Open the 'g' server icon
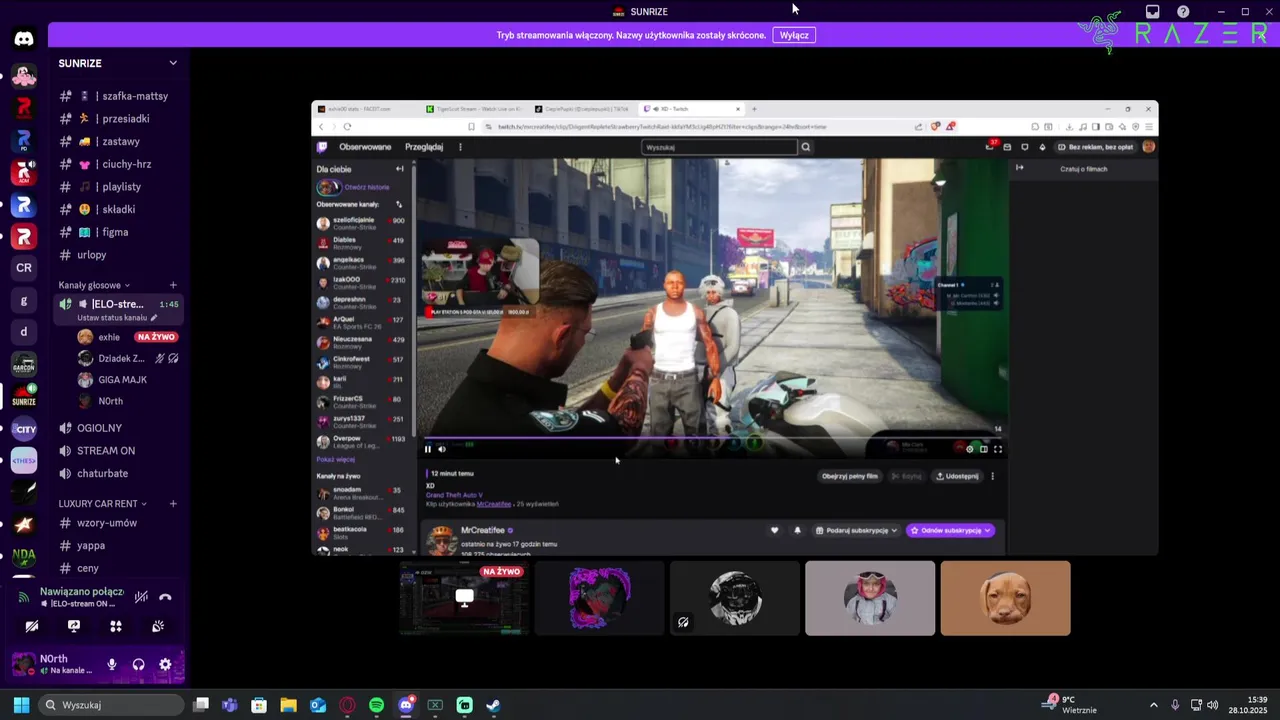The height and width of the screenshot is (720, 1280). [24, 300]
